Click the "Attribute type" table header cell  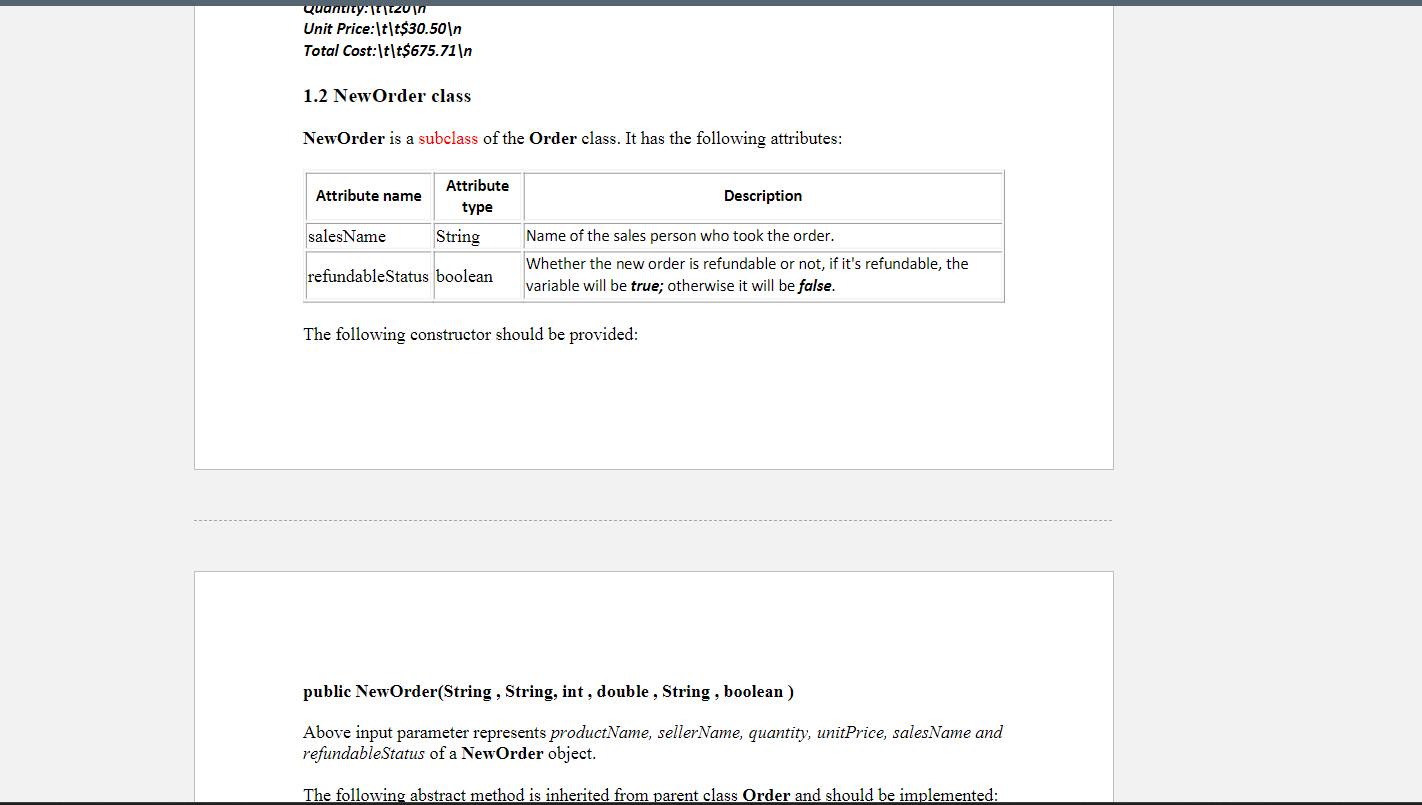pos(477,196)
